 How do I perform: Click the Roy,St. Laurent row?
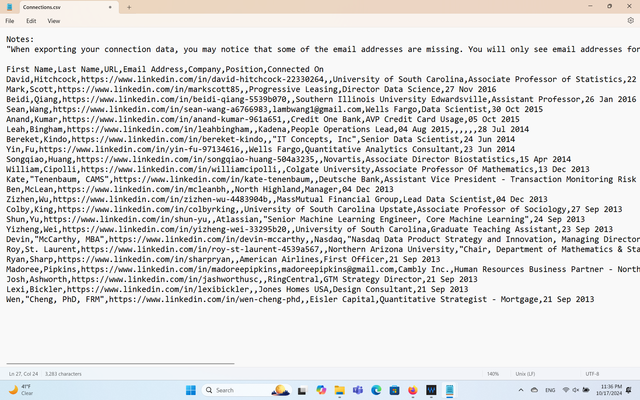point(323,249)
